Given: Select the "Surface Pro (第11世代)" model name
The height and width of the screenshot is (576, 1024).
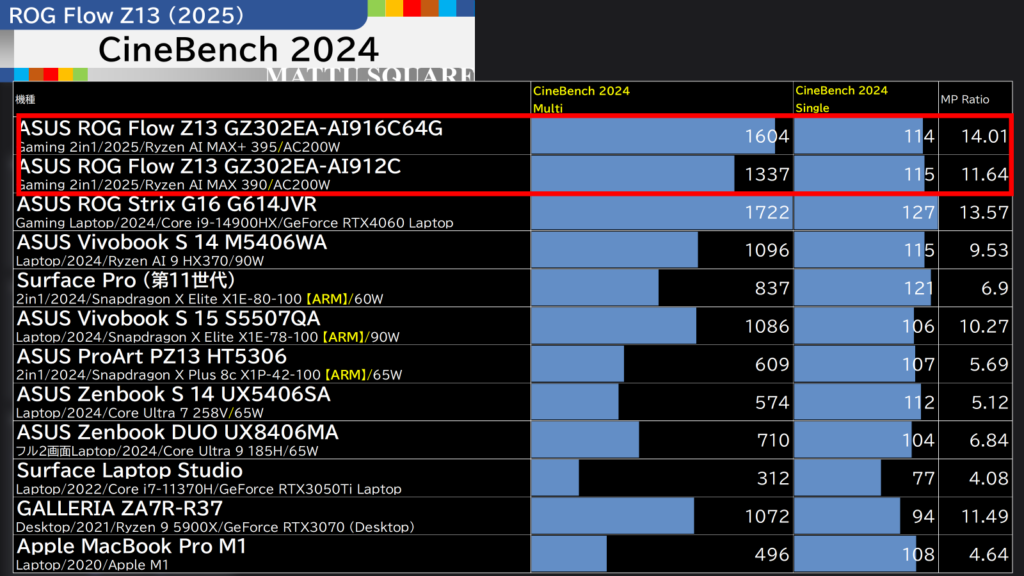Looking at the screenshot, I should click(x=125, y=280).
